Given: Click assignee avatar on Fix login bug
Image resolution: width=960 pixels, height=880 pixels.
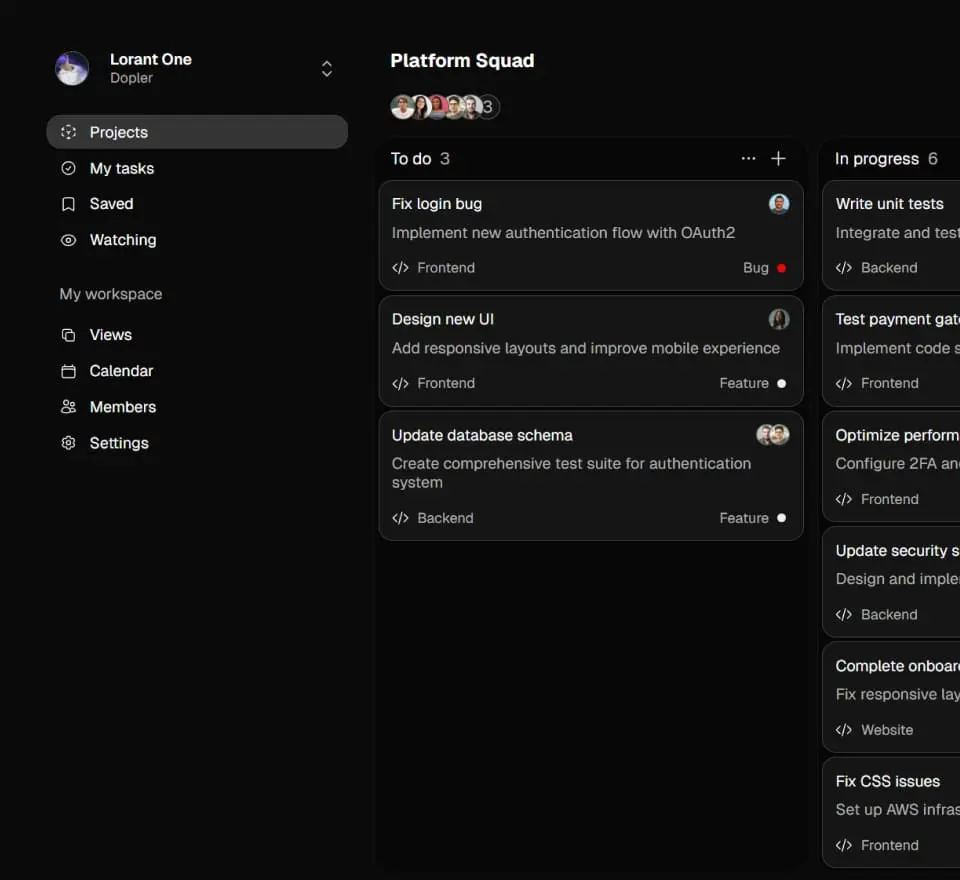Looking at the screenshot, I should [779, 204].
